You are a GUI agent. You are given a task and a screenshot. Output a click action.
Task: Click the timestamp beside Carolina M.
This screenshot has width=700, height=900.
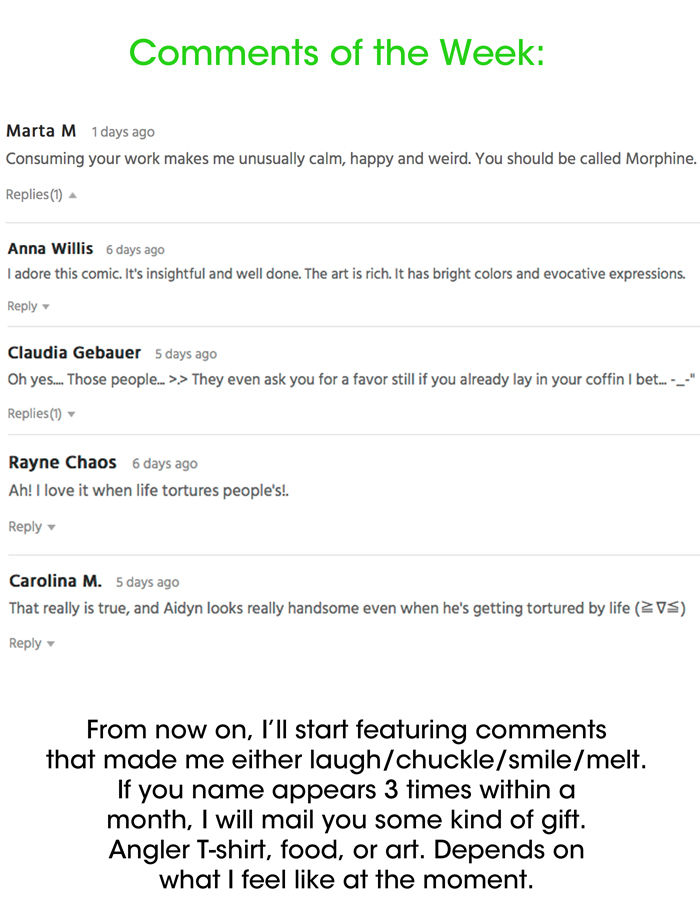coord(147,582)
